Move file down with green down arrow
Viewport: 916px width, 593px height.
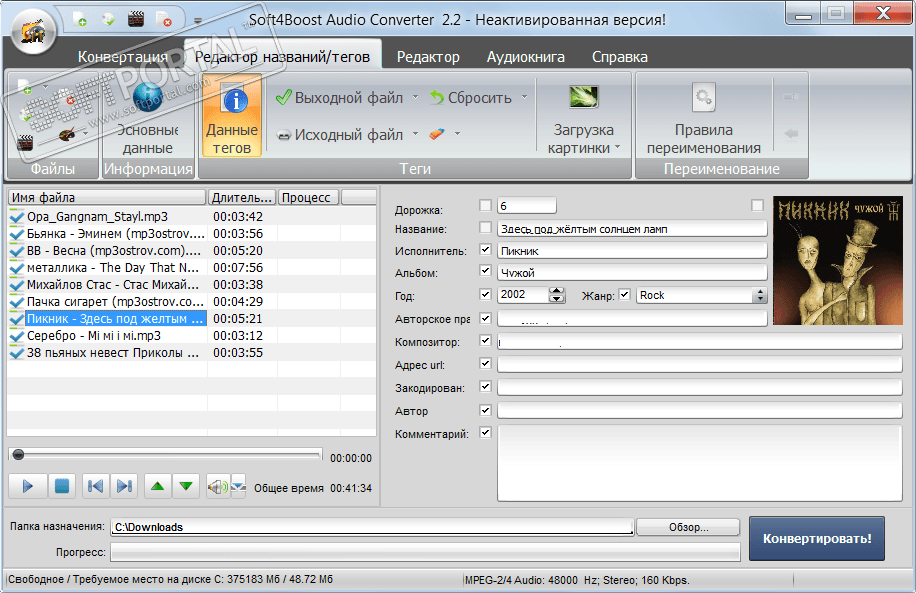(x=186, y=486)
